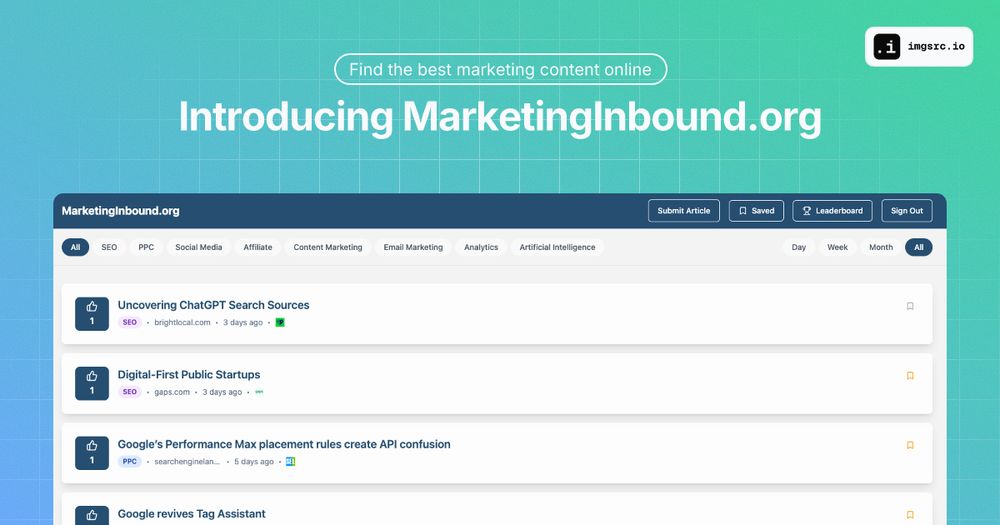This screenshot has height=525, width=1000.
Task: Upvote Google's Performance Max placement article
Action: [x=92, y=453]
